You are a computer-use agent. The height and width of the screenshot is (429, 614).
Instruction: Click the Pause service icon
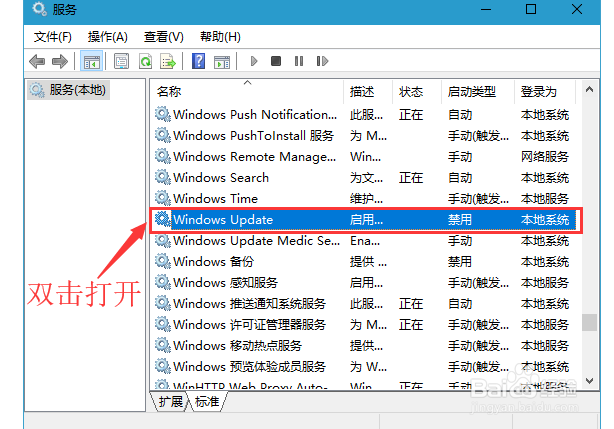point(299,61)
